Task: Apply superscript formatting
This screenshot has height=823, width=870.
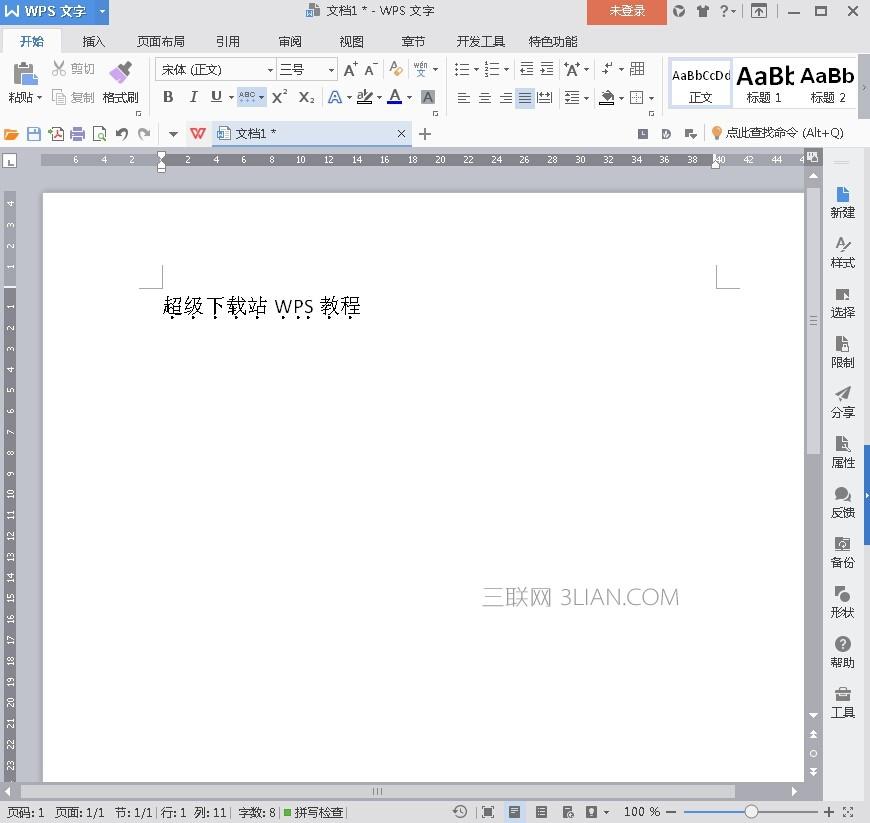Action: [280, 97]
